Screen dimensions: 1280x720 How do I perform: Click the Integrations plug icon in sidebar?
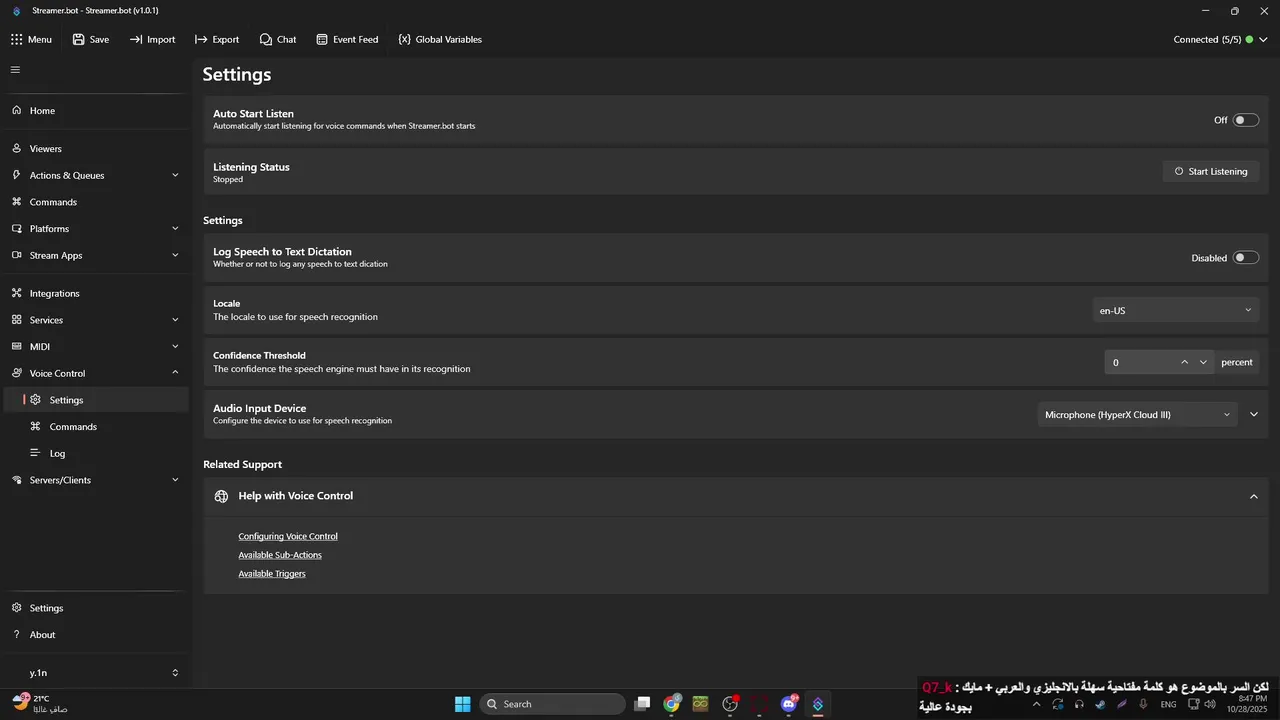(17, 294)
